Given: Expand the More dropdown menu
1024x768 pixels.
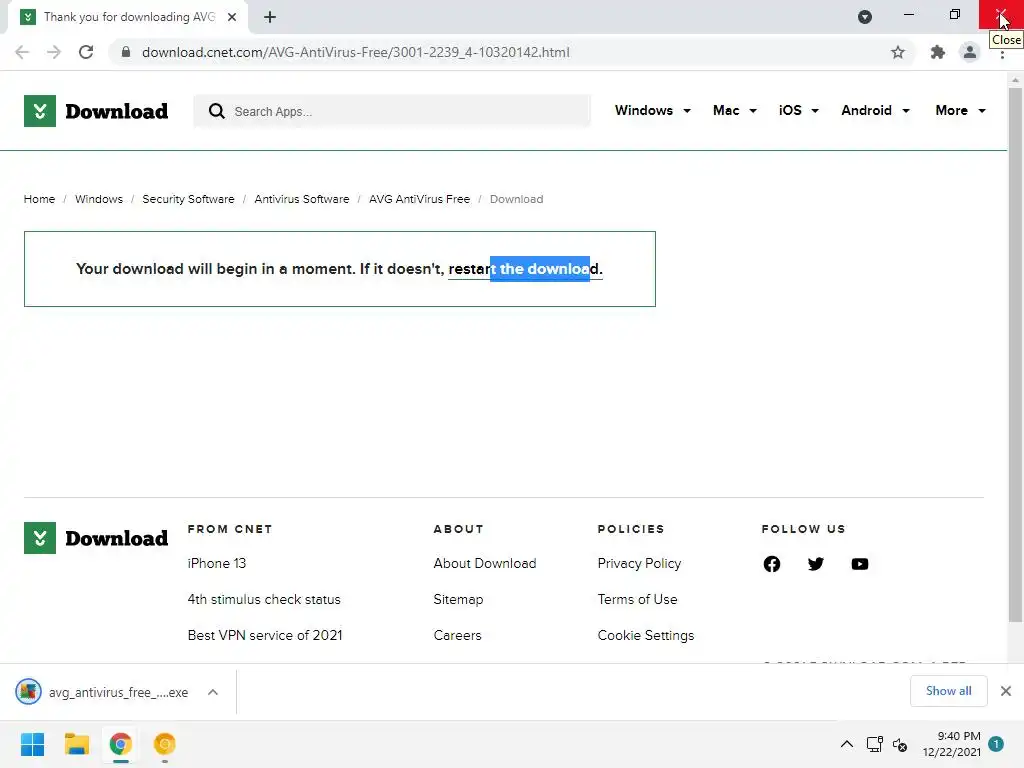Looking at the screenshot, I should pos(960,110).
